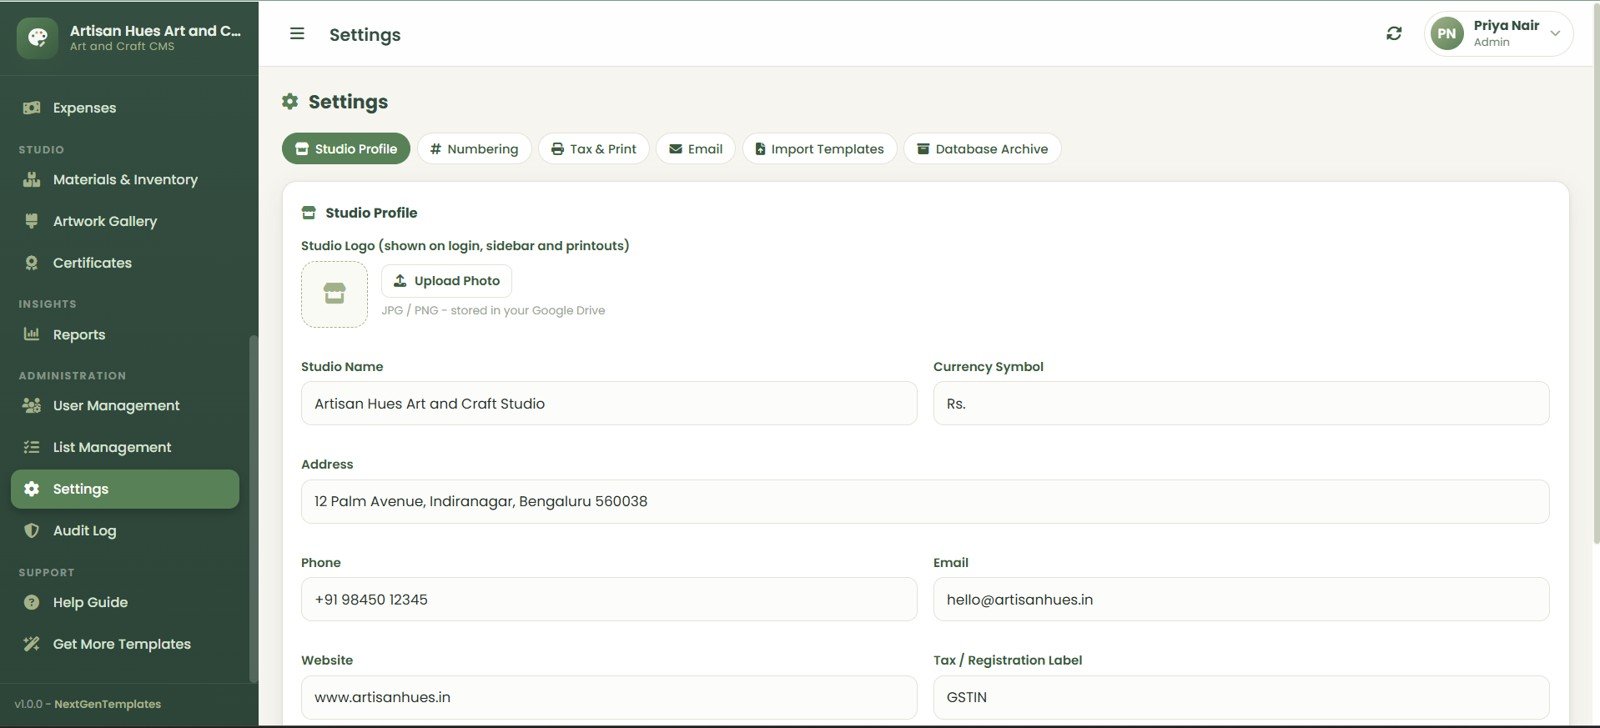Click the Studio Name input field
Screen dimensions: 1600x728
(609, 403)
